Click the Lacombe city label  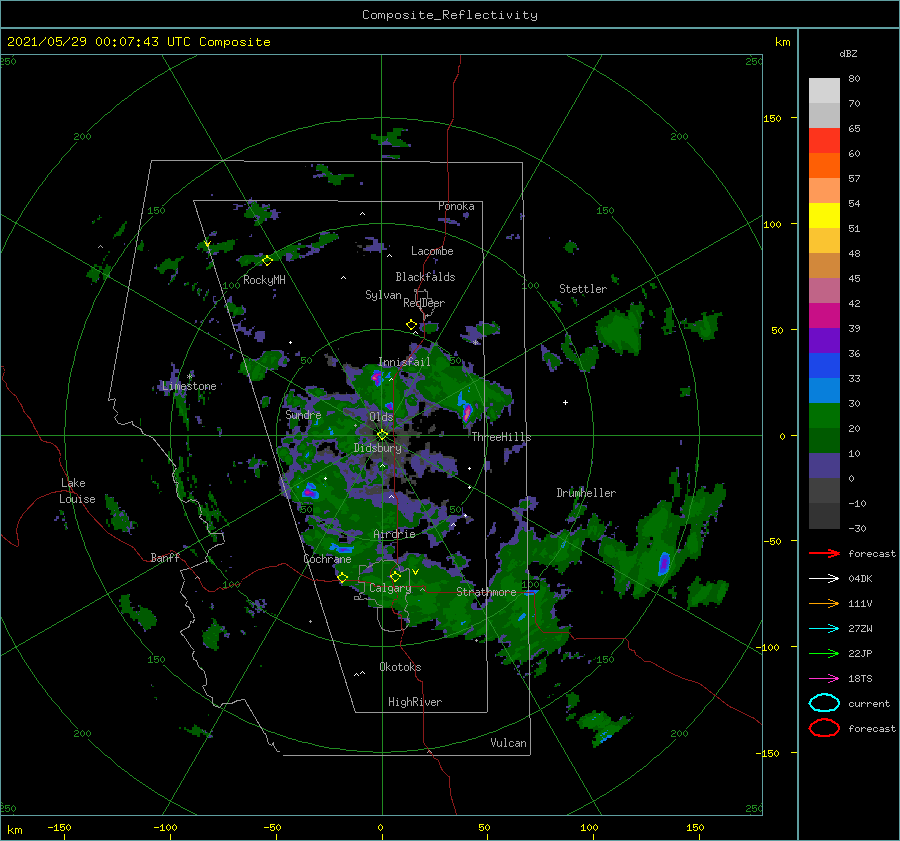click(x=432, y=251)
